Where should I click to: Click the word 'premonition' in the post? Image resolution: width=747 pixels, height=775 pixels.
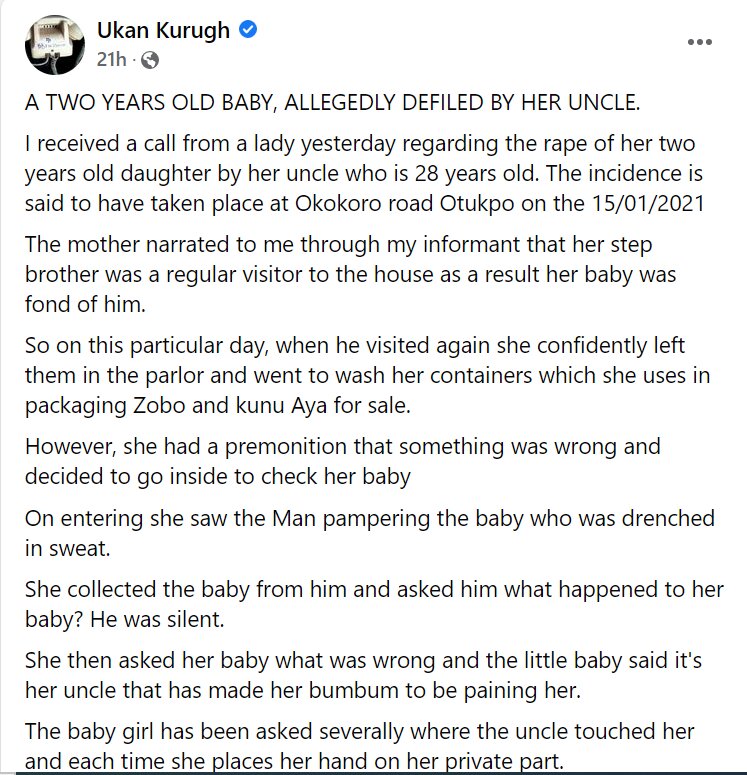[x=277, y=446]
